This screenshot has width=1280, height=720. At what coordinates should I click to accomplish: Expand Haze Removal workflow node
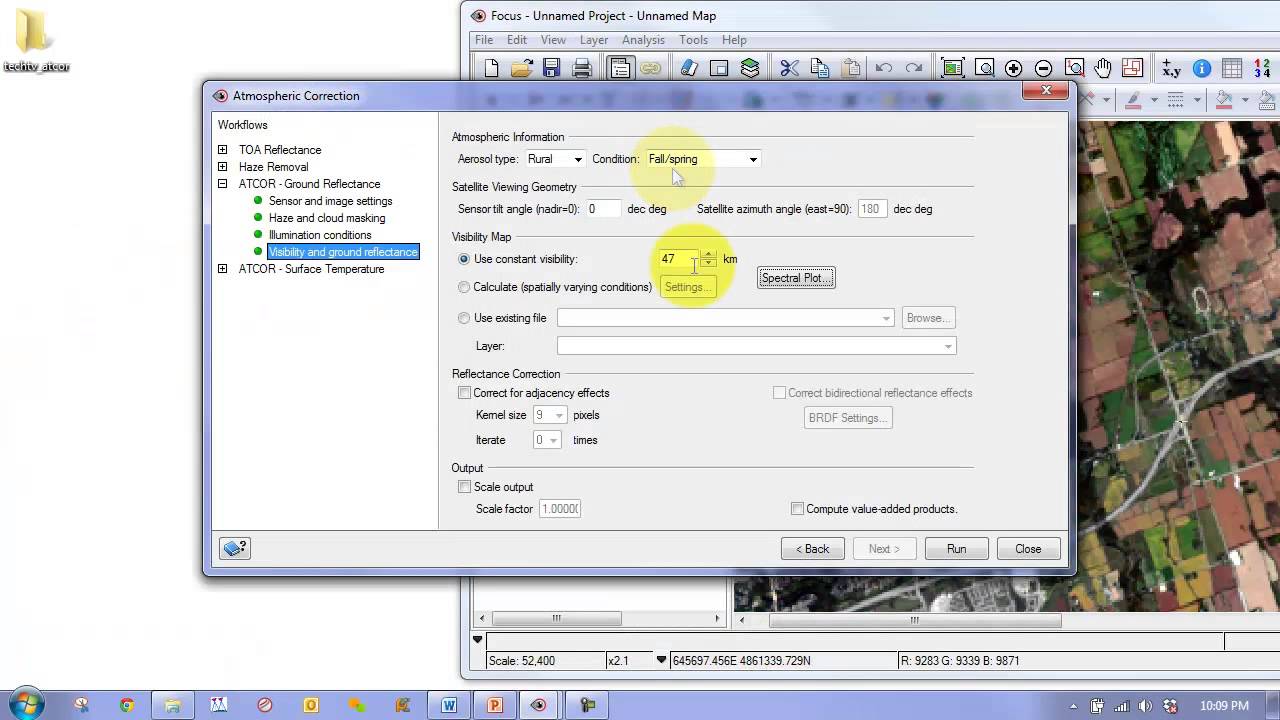tap(222, 167)
